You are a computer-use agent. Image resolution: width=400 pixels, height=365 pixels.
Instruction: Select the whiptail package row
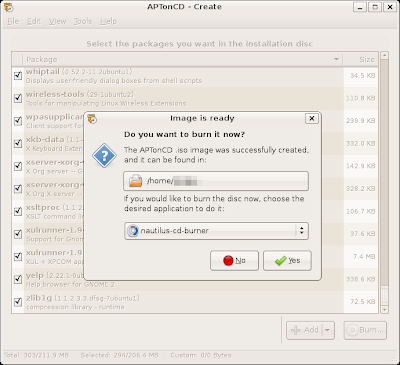pos(195,76)
